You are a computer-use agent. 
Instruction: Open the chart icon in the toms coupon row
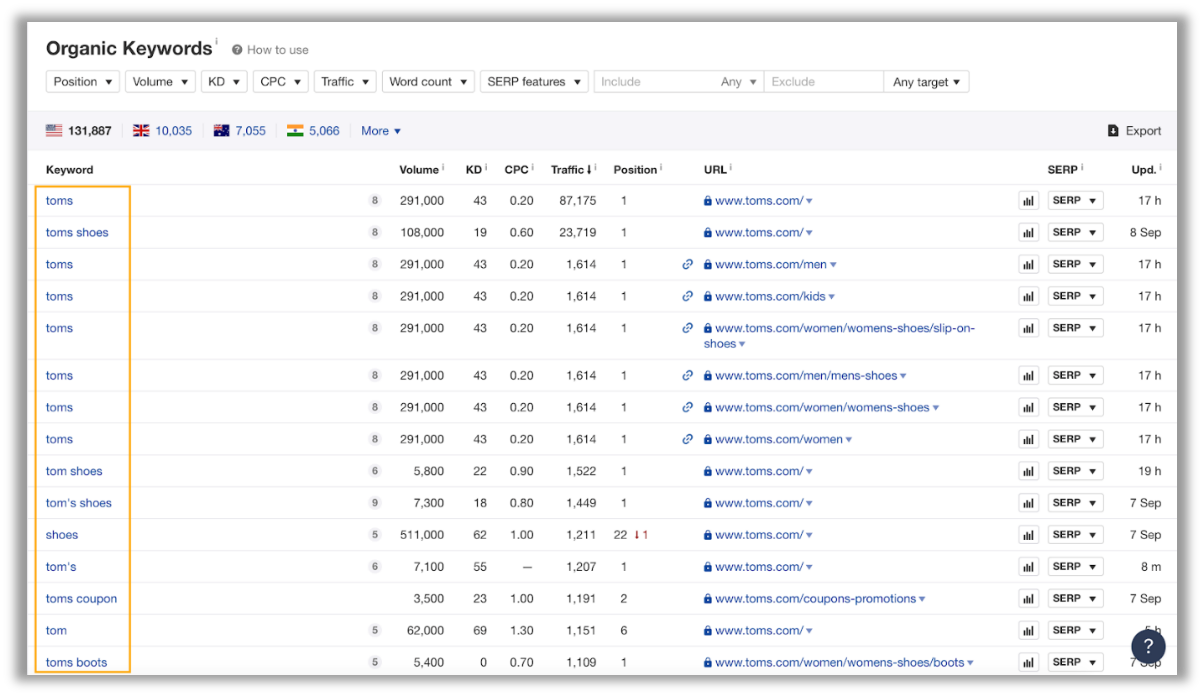coord(1028,598)
